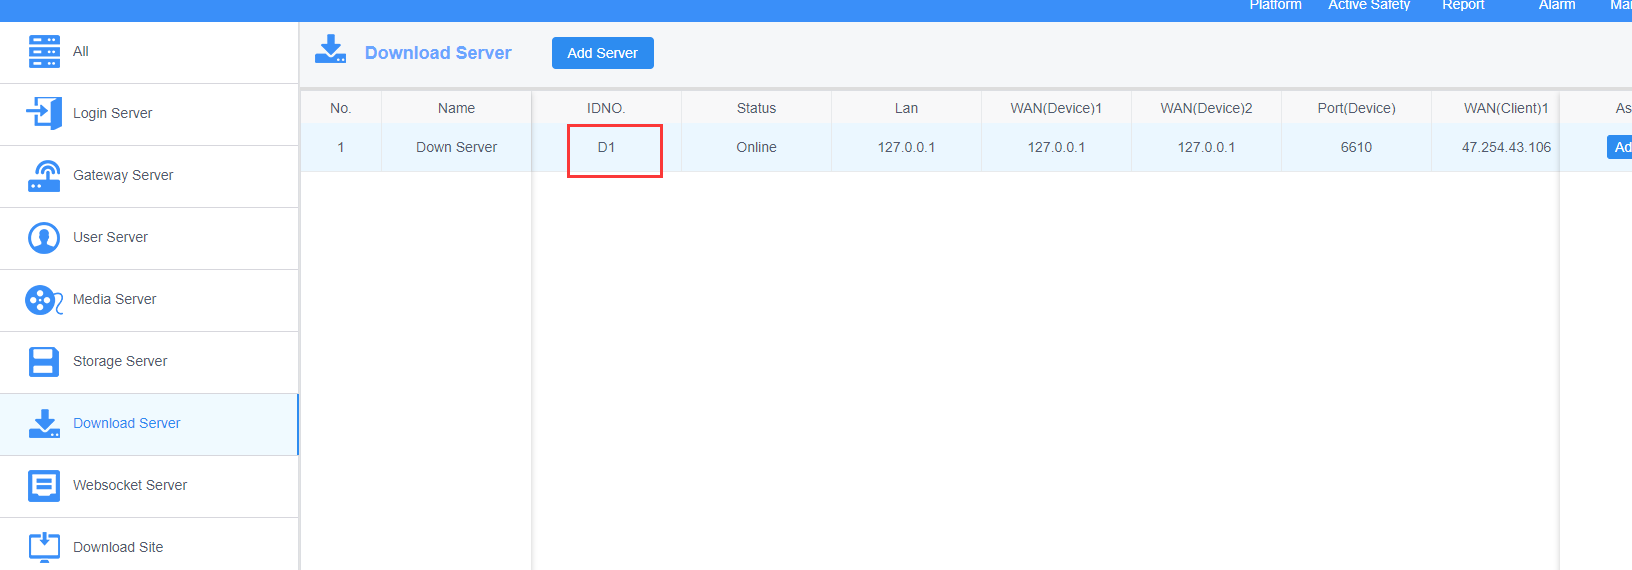Open Websocket Server section

[149, 486]
